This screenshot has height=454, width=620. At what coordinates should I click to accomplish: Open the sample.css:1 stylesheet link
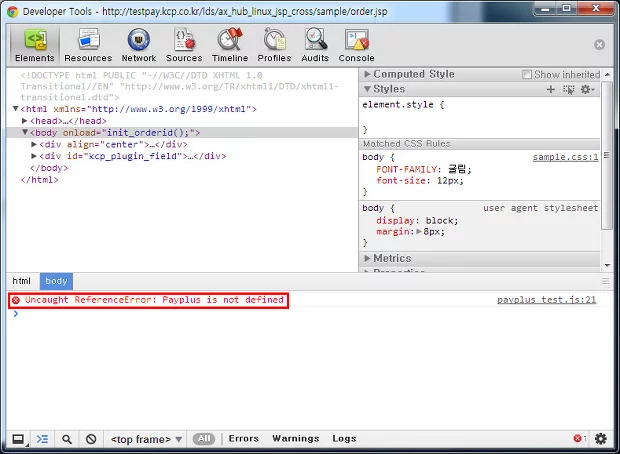click(x=565, y=157)
